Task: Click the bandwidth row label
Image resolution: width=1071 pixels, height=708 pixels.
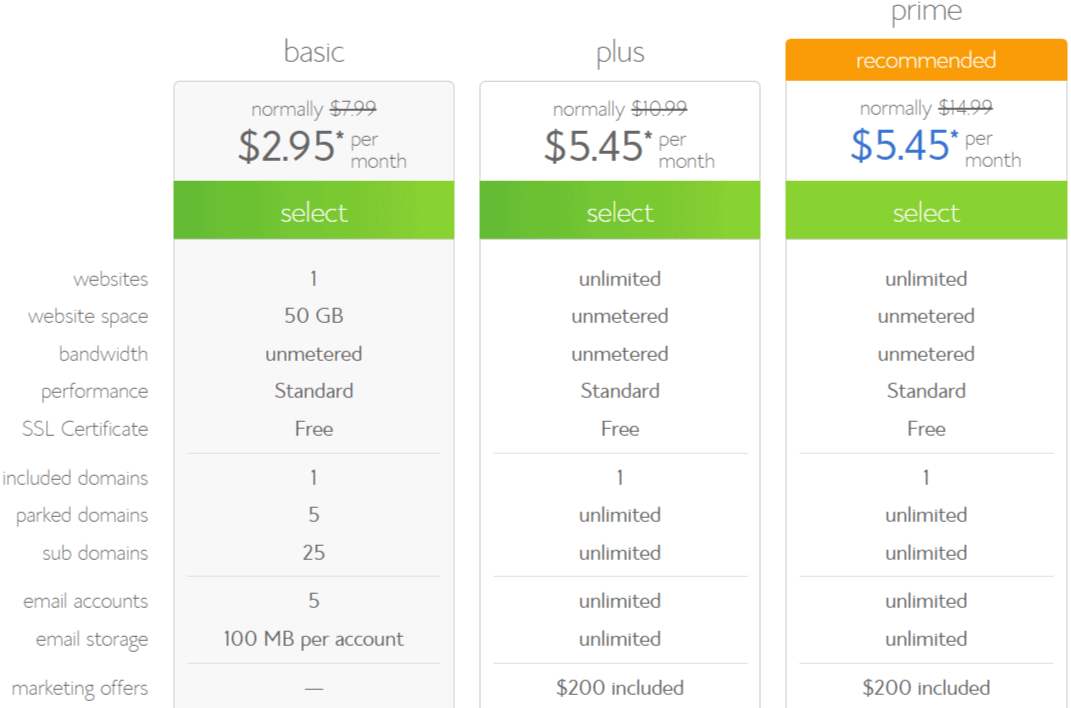Action: (x=103, y=354)
